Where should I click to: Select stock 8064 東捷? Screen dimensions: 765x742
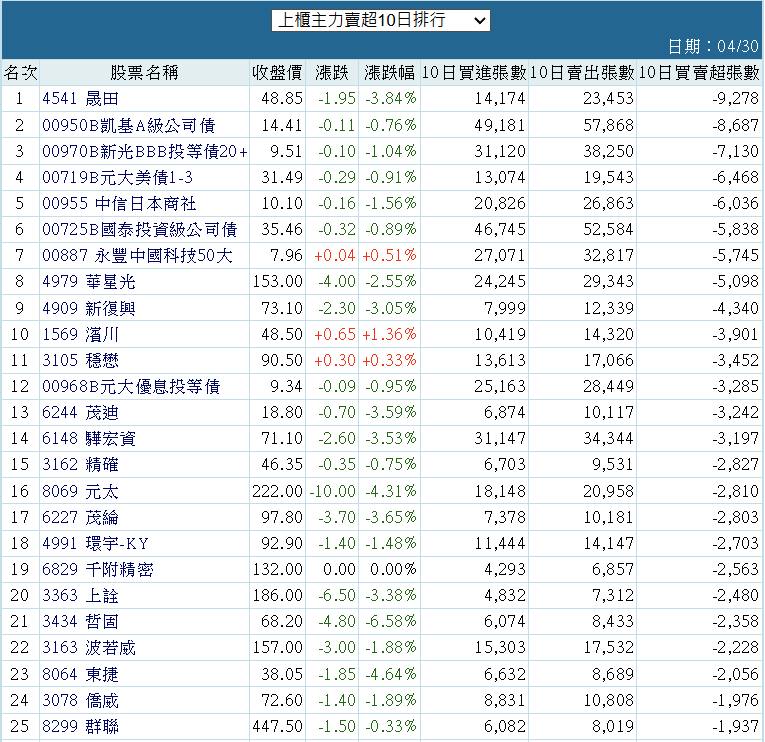point(81,674)
